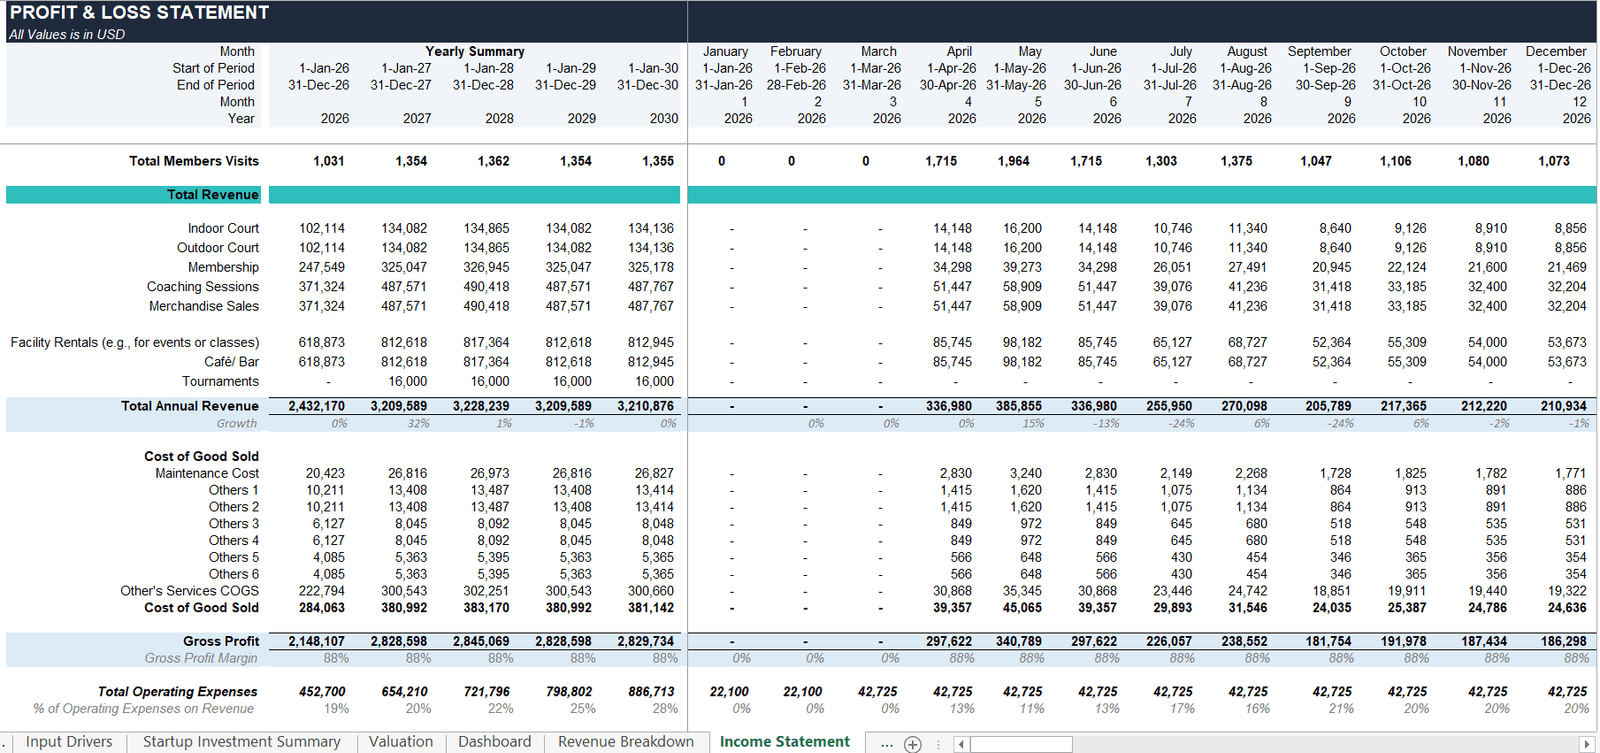
Task: Click cost of goods total 284,063
Action: [x=322, y=607]
